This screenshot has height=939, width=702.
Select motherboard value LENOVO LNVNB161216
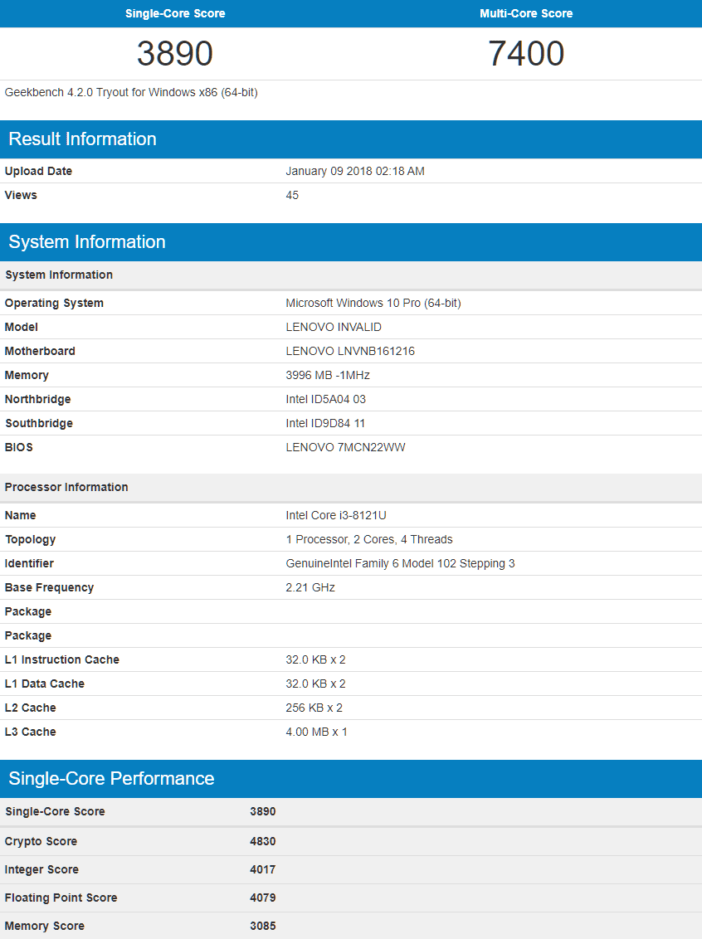[x=350, y=351]
